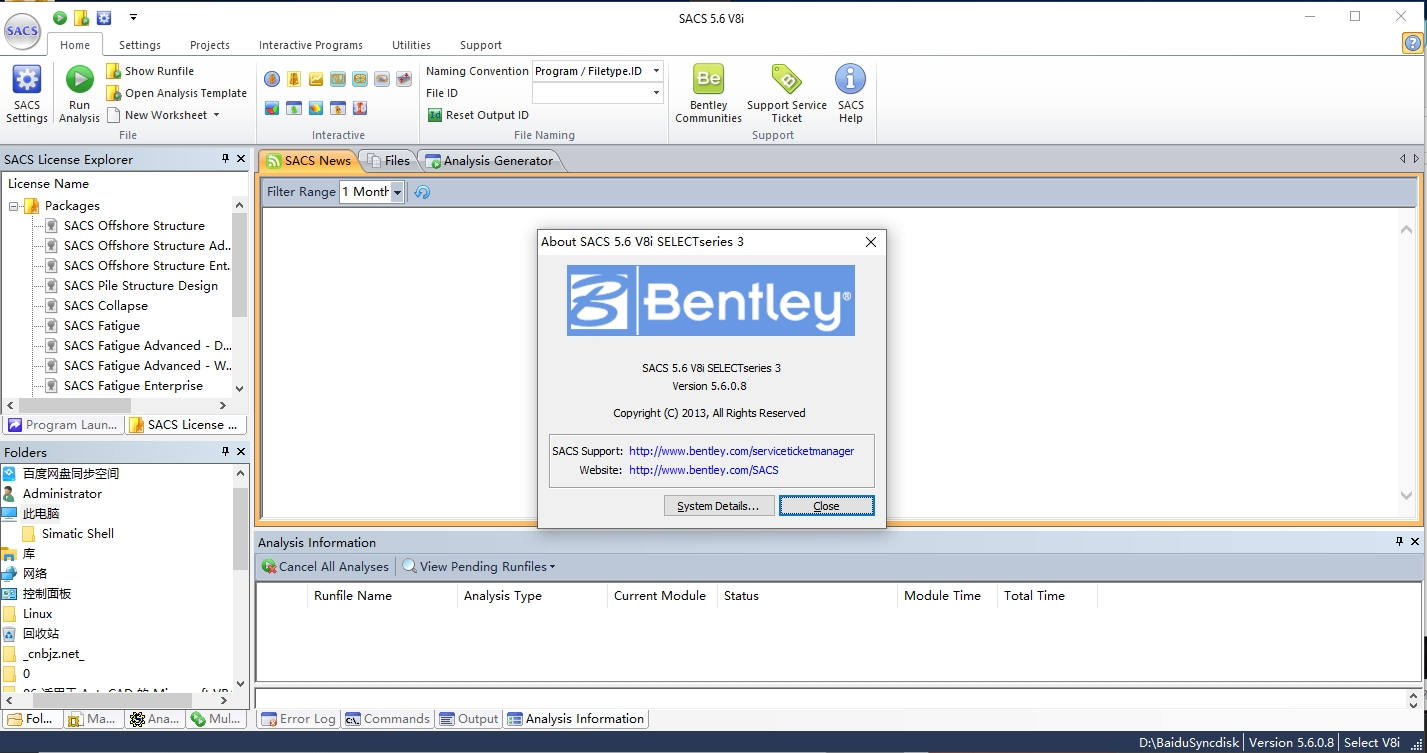Pin the SACS License Explorer panel
The image size is (1427, 753).
pyautogui.click(x=225, y=159)
